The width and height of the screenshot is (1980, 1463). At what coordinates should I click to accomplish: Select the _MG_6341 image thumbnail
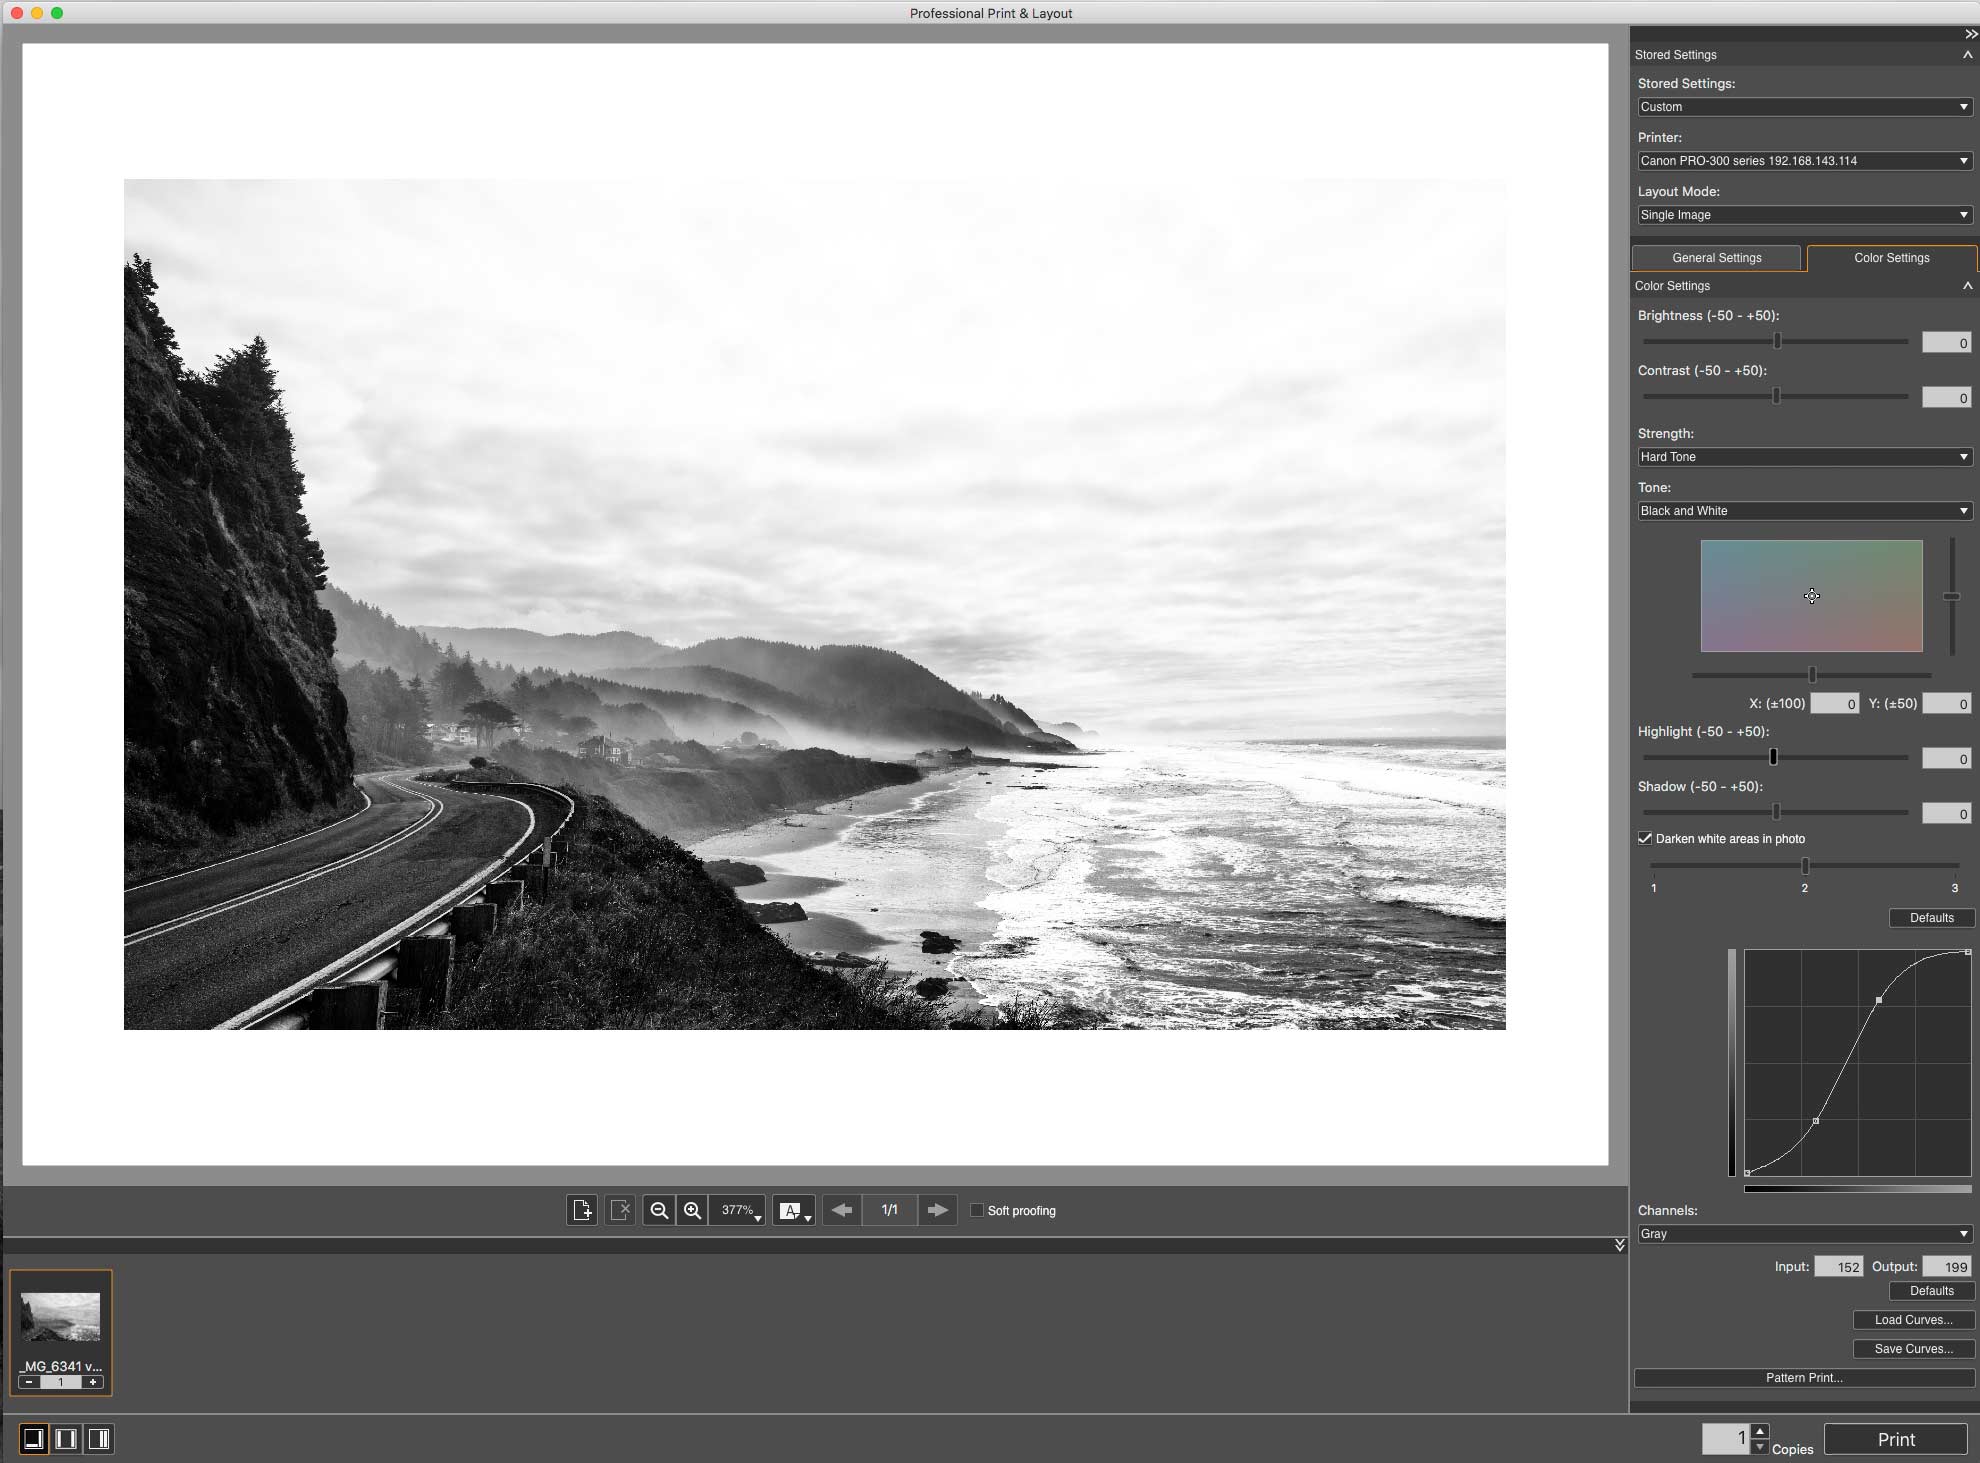pyautogui.click(x=61, y=1318)
